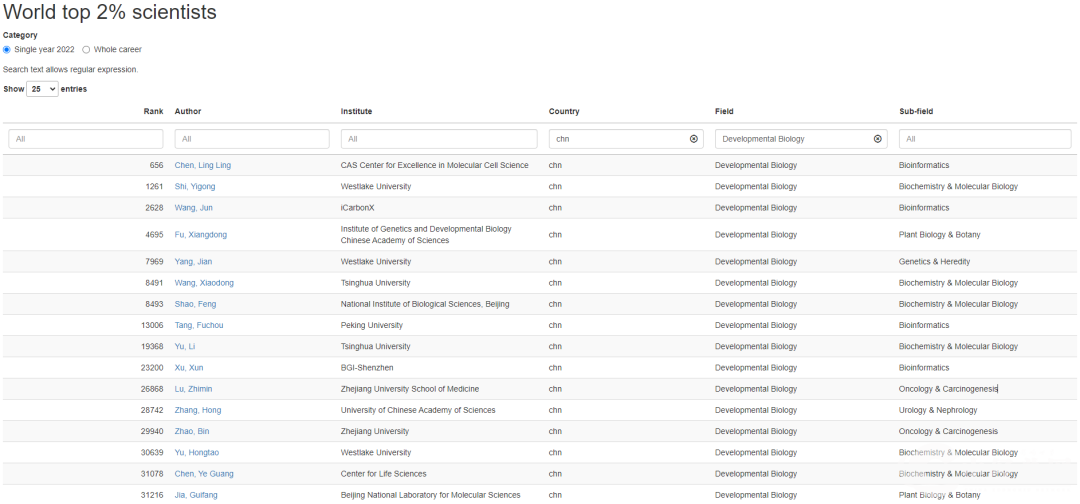The width and height of the screenshot is (1080, 504).
Task: Open Lu, Zhimin author link
Action: pos(193,389)
